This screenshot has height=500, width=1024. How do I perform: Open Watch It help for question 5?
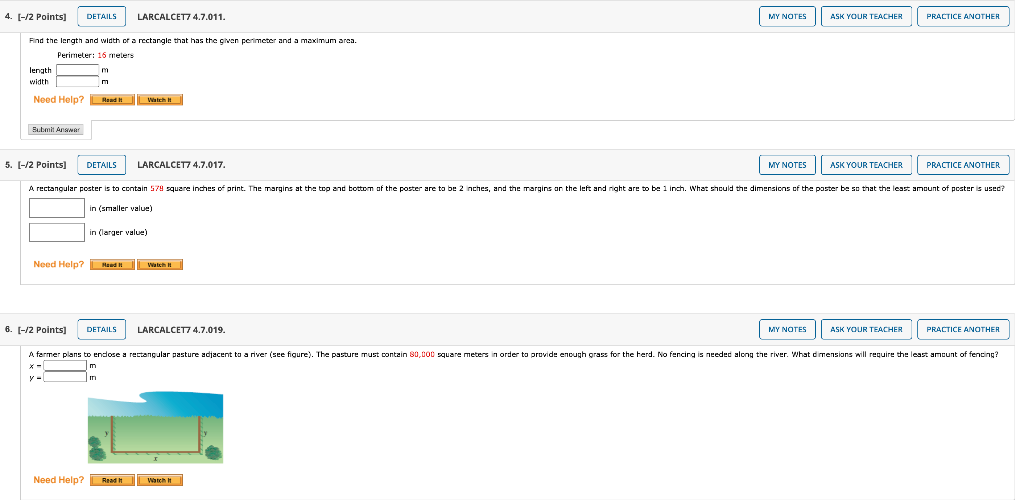[x=160, y=264]
